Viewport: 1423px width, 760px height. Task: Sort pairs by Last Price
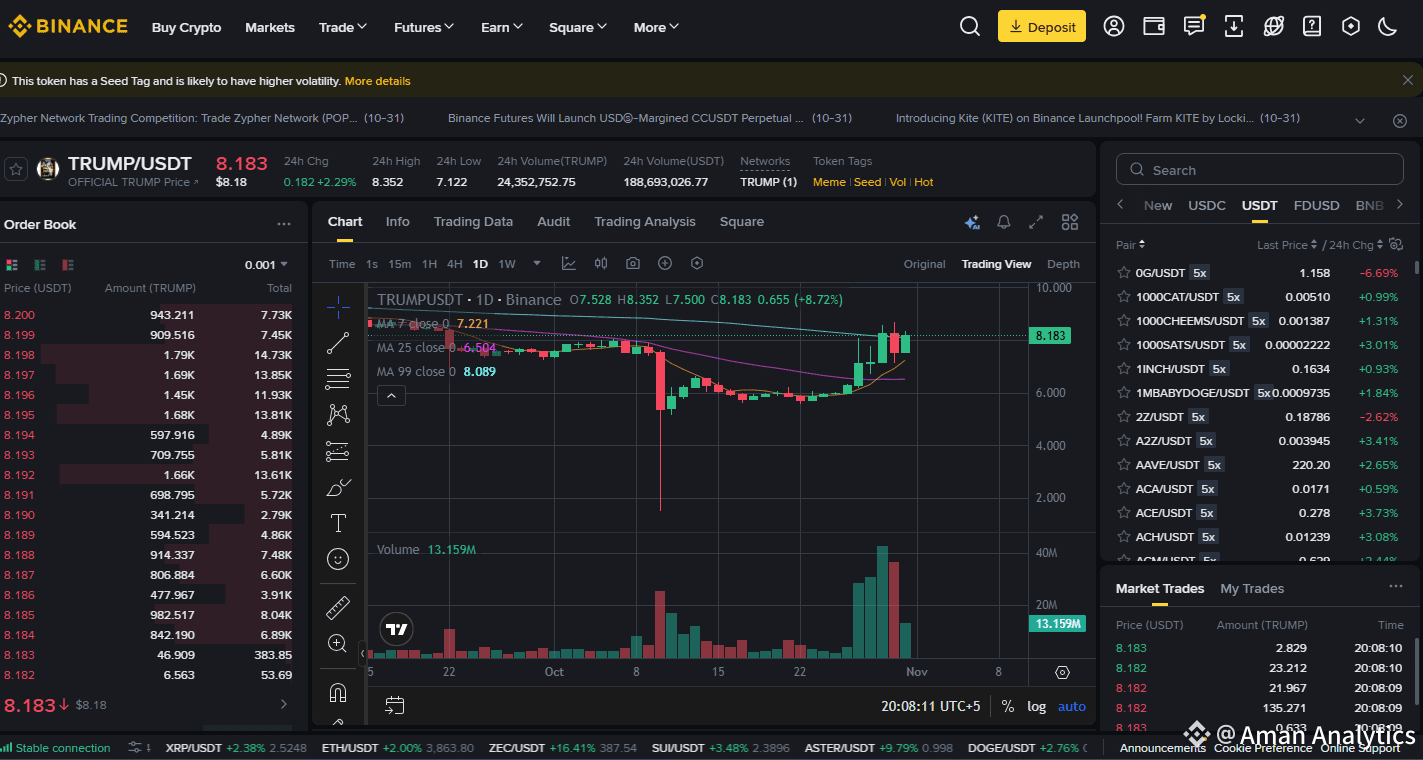pos(1287,245)
